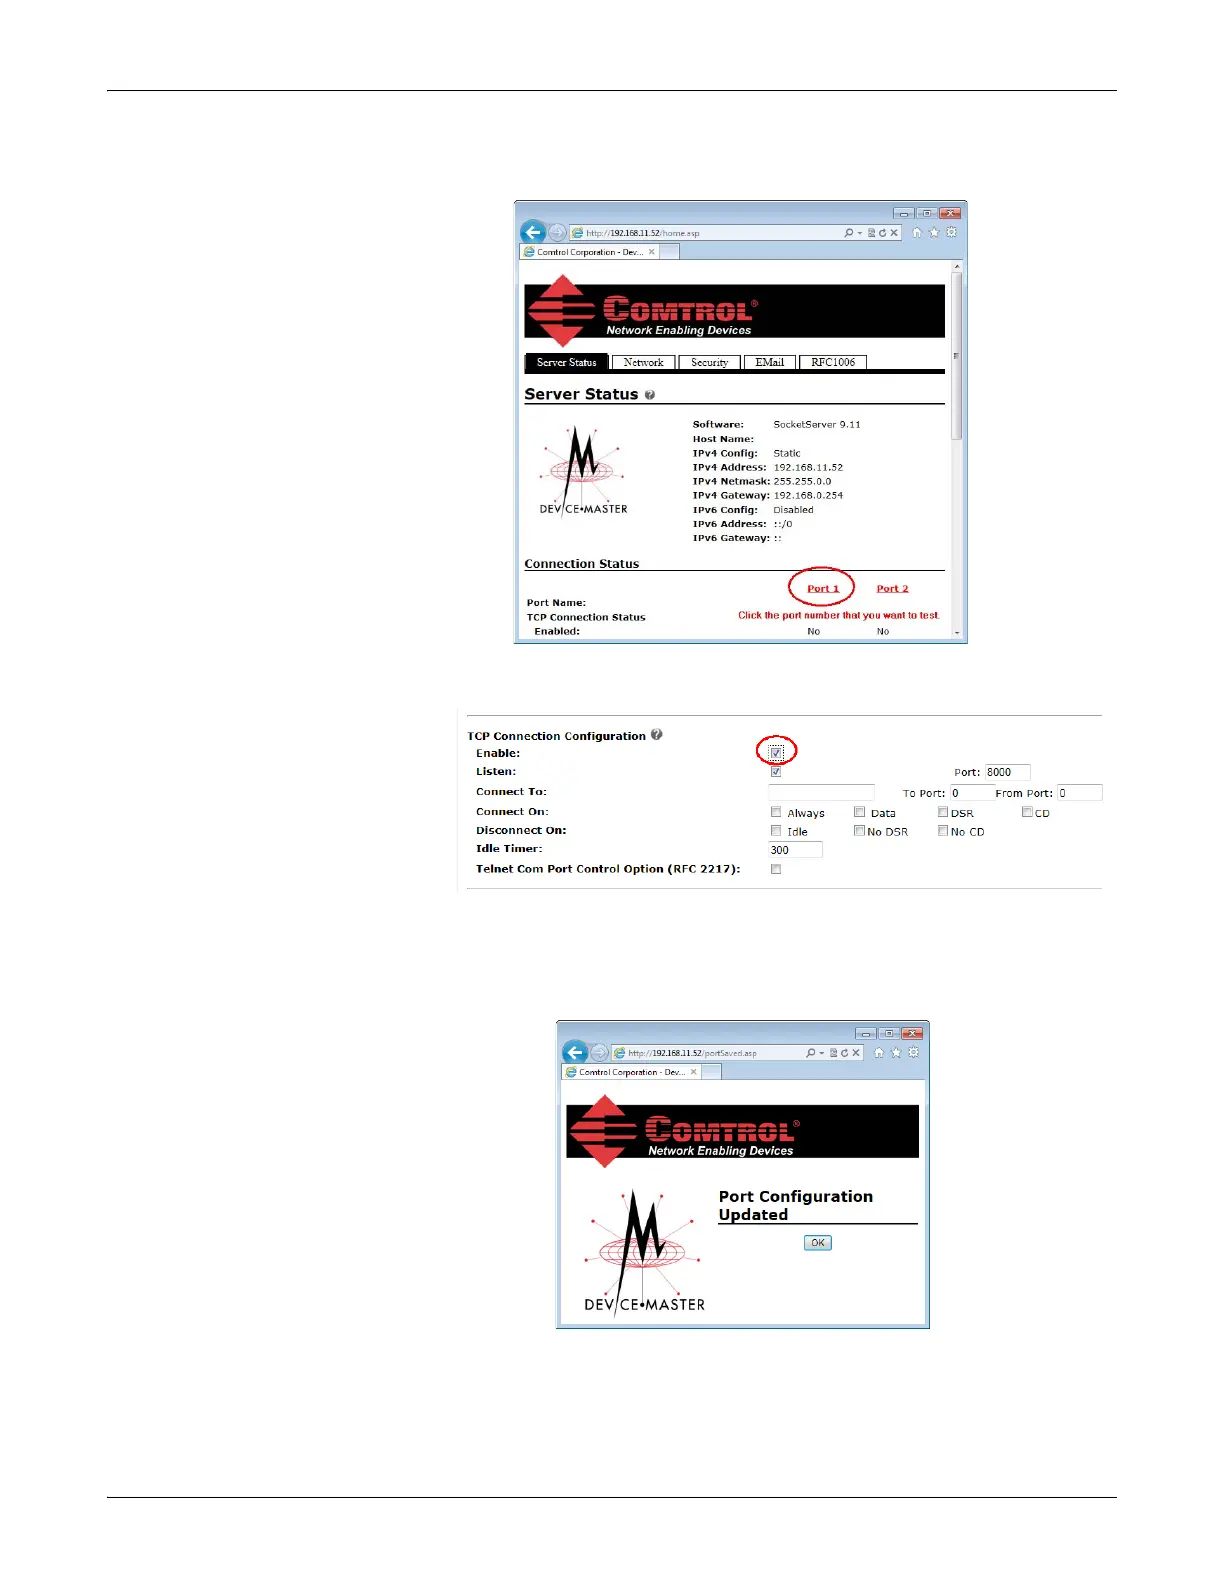
Task: Select Comtrol Corporation browser tab in home.asp window
Action: [590, 252]
